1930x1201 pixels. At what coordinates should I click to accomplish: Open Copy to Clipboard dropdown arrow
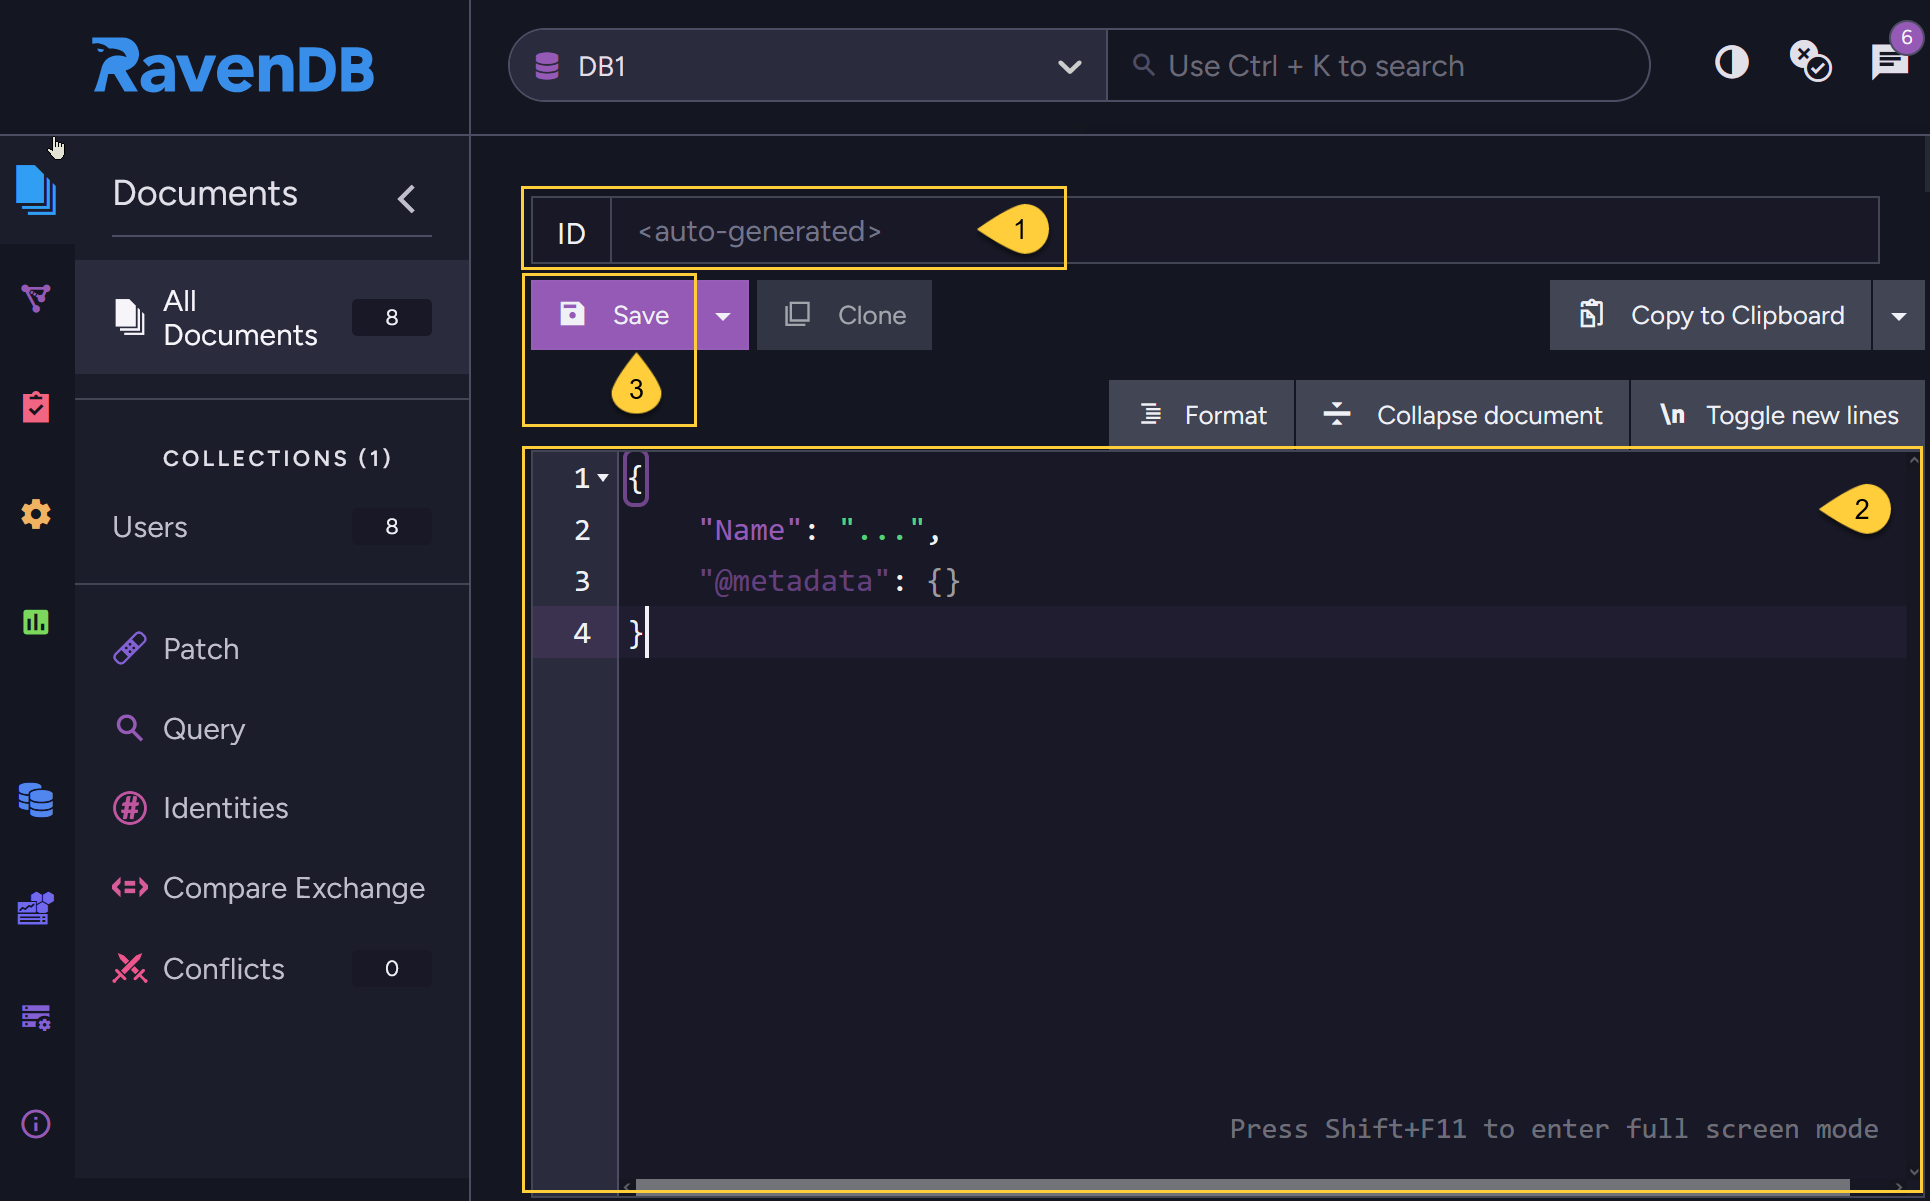pyautogui.click(x=1899, y=315)
